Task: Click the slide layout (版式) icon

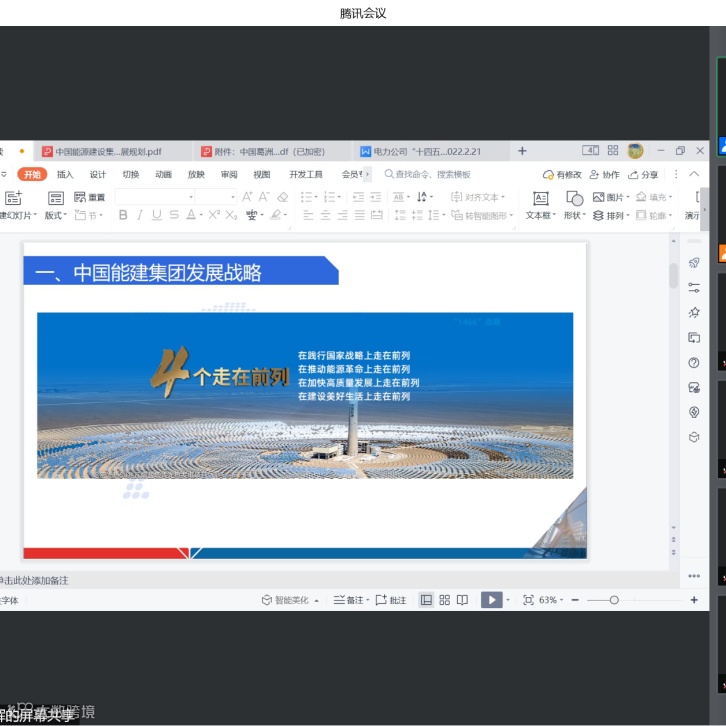Action: click(56, 198)
